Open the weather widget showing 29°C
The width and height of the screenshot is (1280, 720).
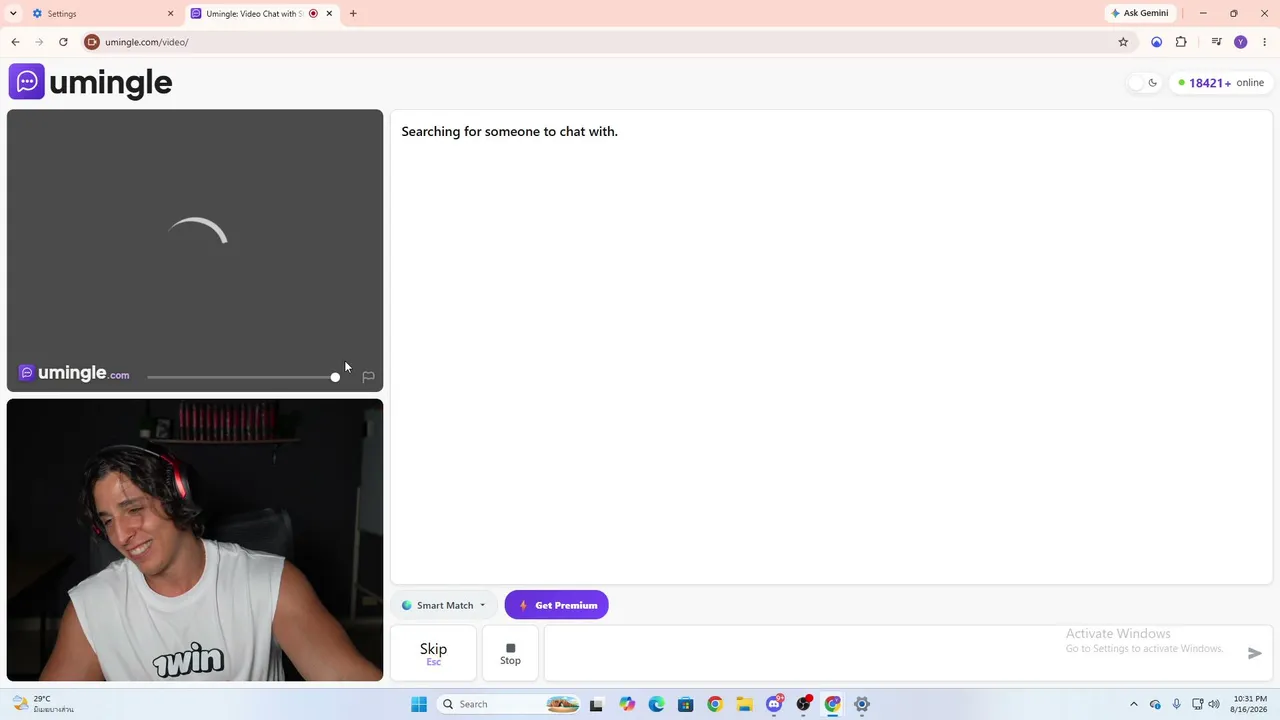pos(42,704)
